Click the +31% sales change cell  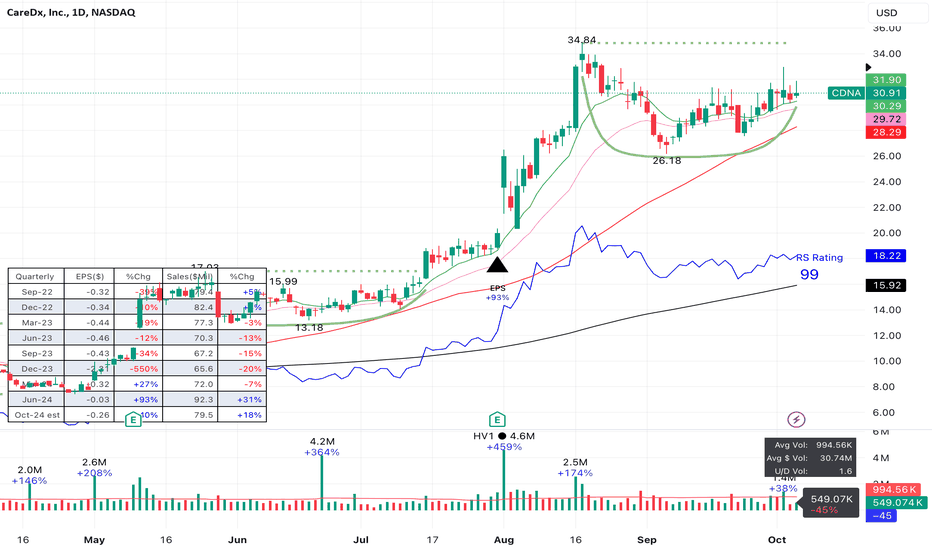tap(249, 400)
